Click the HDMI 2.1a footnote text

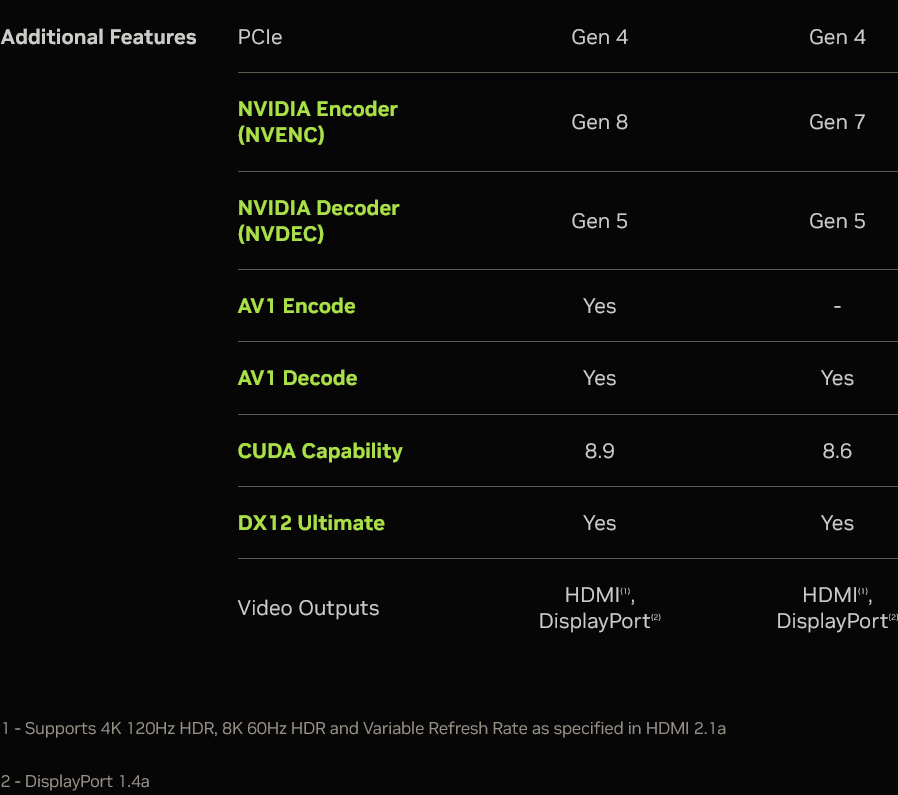pos(364,728)
